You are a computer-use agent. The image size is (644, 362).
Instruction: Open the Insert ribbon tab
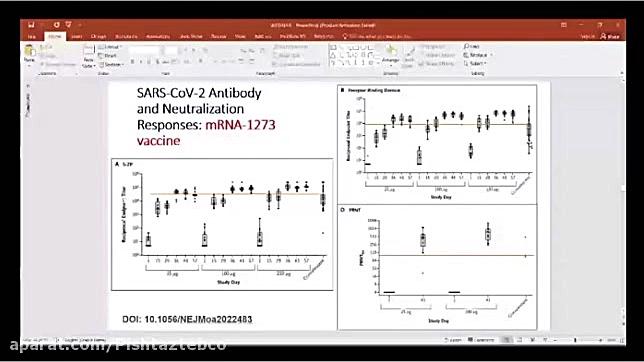76,37
